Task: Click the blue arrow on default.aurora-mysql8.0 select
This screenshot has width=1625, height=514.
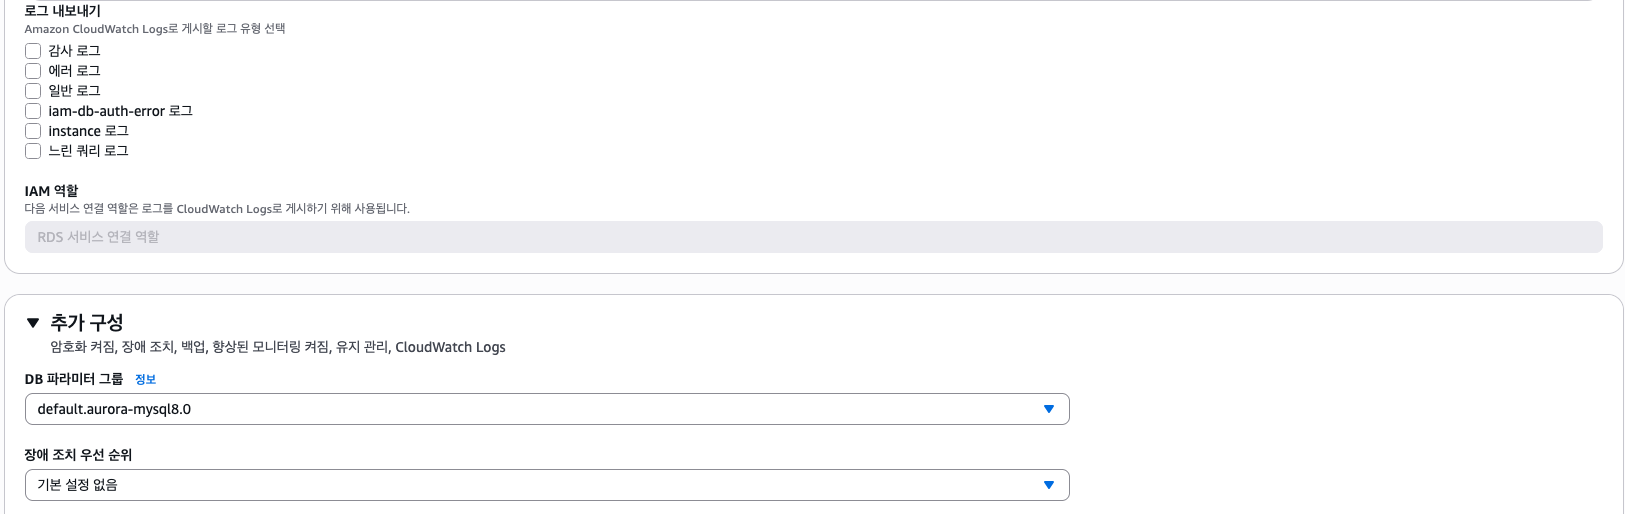Action: [1049, 409]
